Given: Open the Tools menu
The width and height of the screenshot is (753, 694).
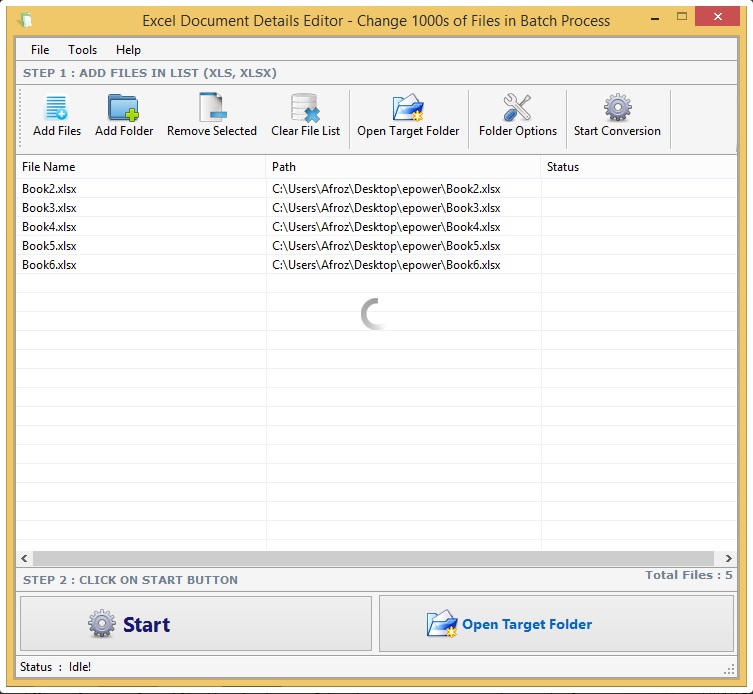Looking at the screenshot, I should point(83,50).
